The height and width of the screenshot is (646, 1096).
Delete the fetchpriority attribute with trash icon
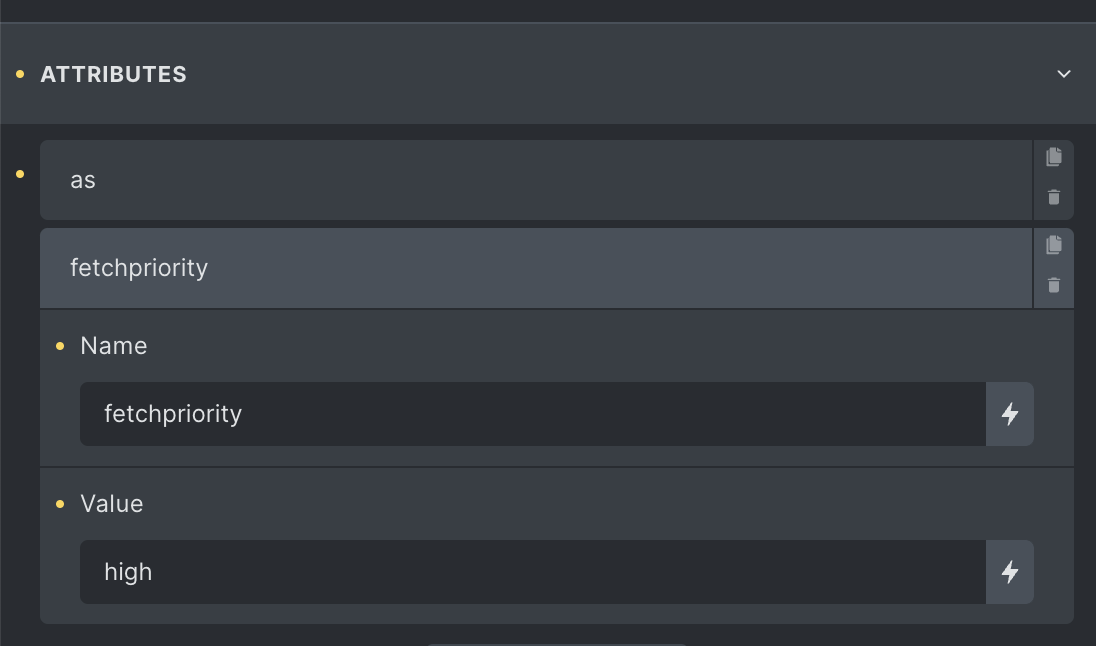pyautogui.click(x=1053, y=285)
